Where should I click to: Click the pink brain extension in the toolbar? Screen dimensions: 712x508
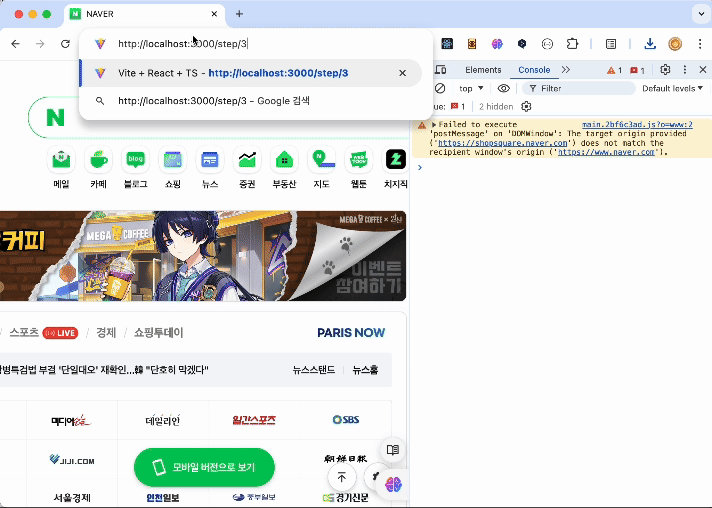497,44
